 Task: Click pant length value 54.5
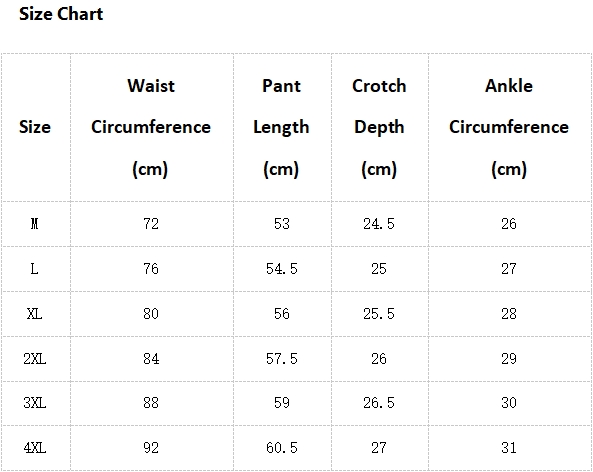pyautogui.click(x=282, y=269)
